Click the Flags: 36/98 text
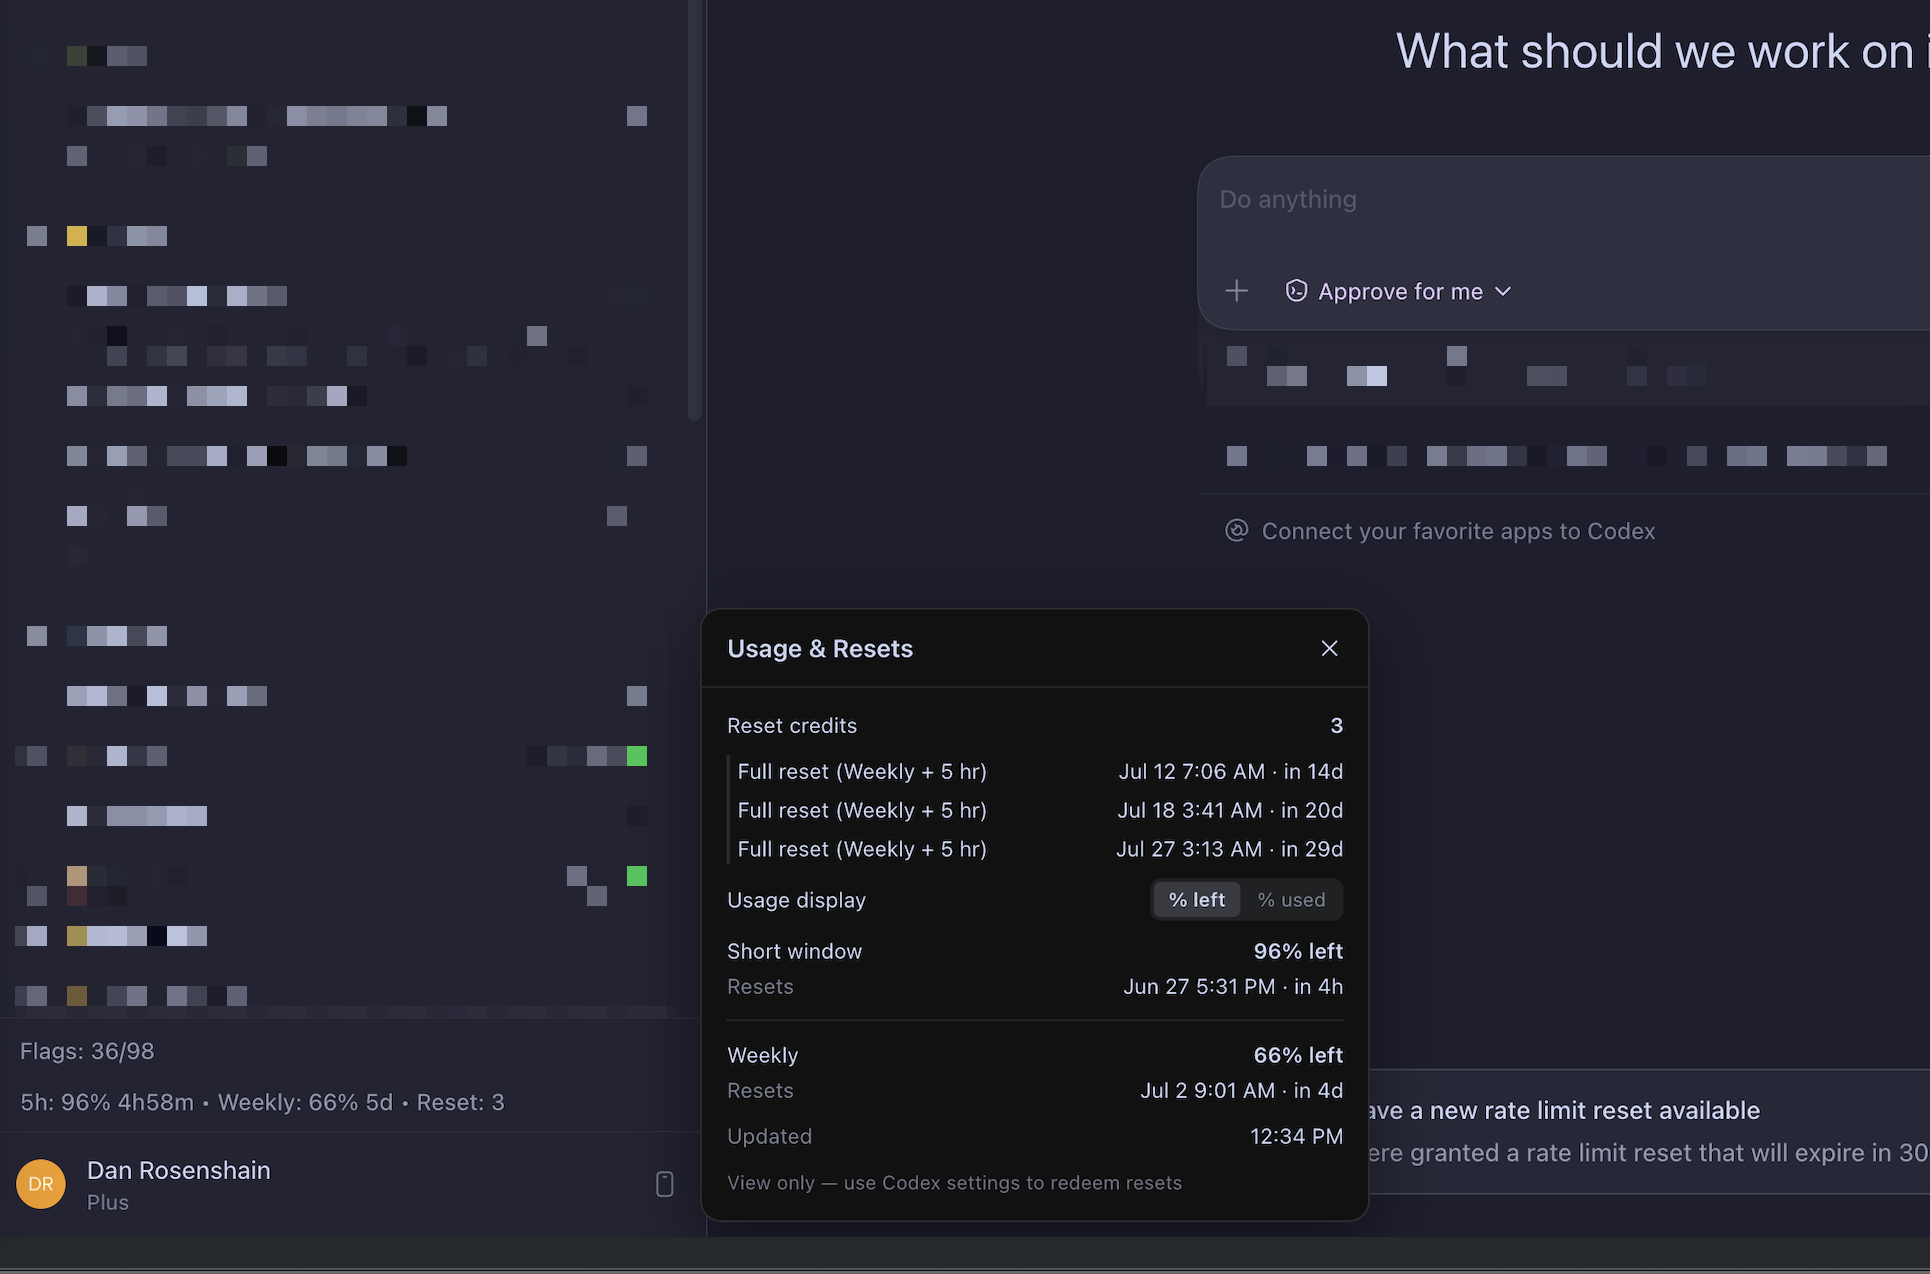This screenshot has width=1930, height=1274. coord(87,1051)
